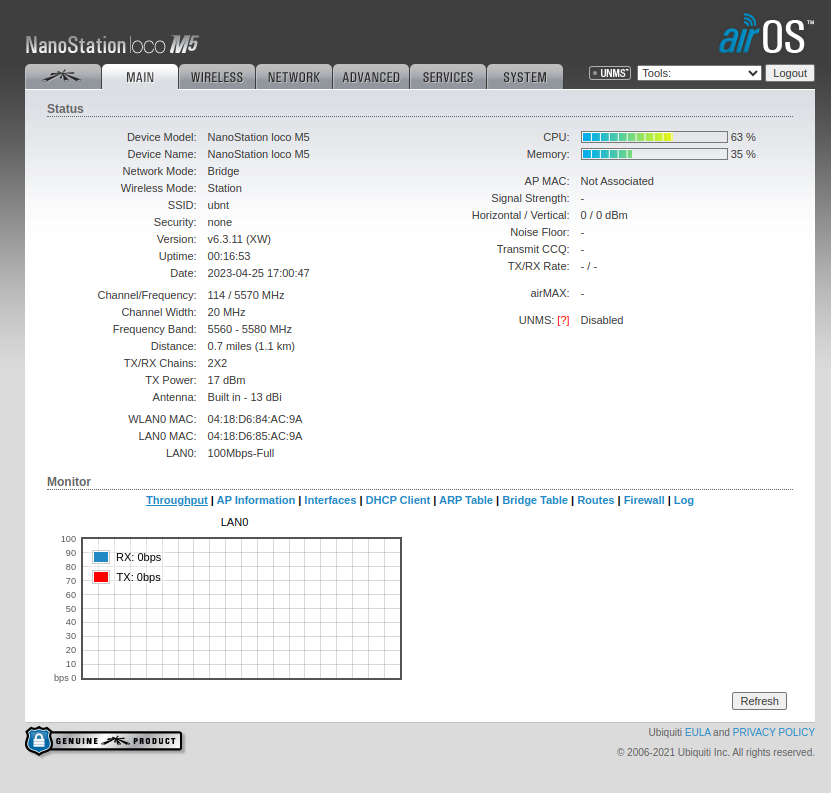Click the LAN0 throughput graph

click(x=242, y=609)
